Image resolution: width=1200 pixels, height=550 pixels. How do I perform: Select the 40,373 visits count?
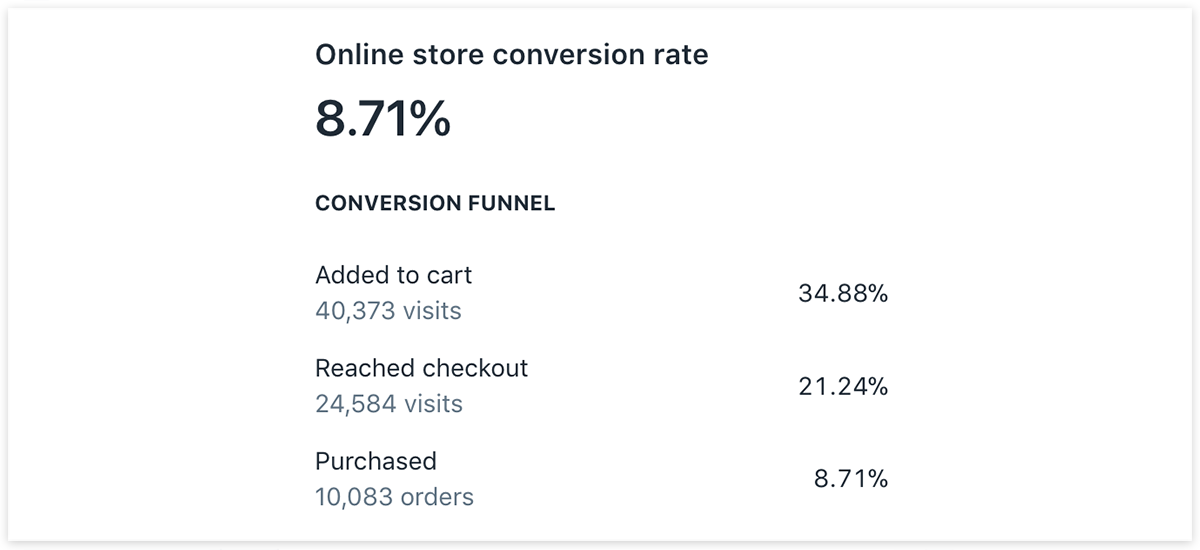click(x=388, y=311)
